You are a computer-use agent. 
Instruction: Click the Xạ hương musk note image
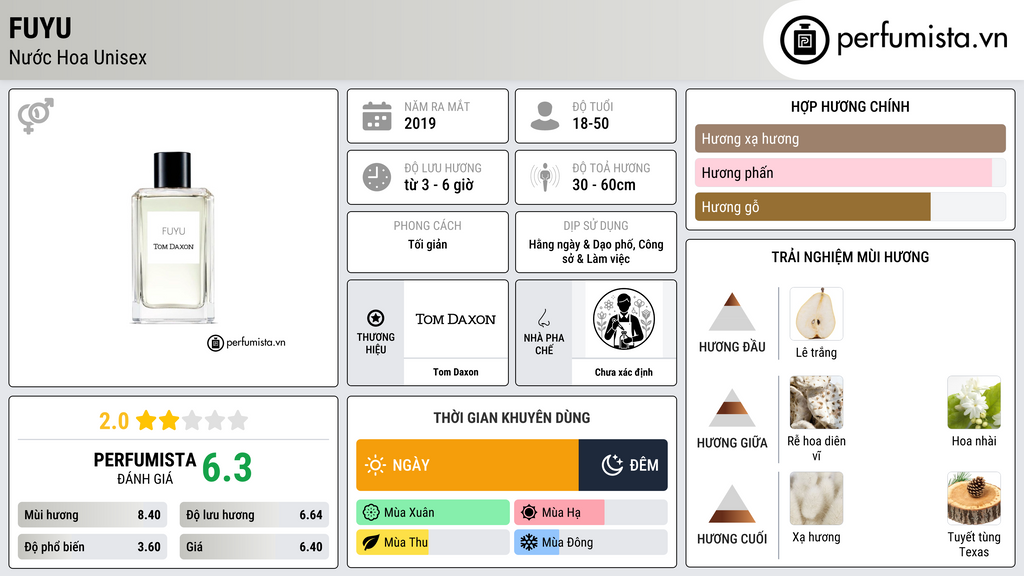click(x=816, y=499)
